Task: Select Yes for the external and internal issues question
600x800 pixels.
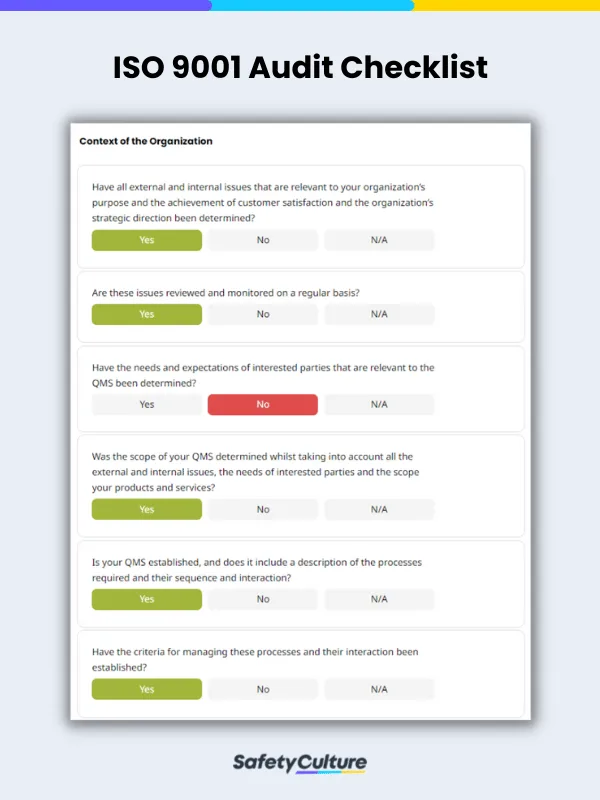Action: (x=146, y=240)
